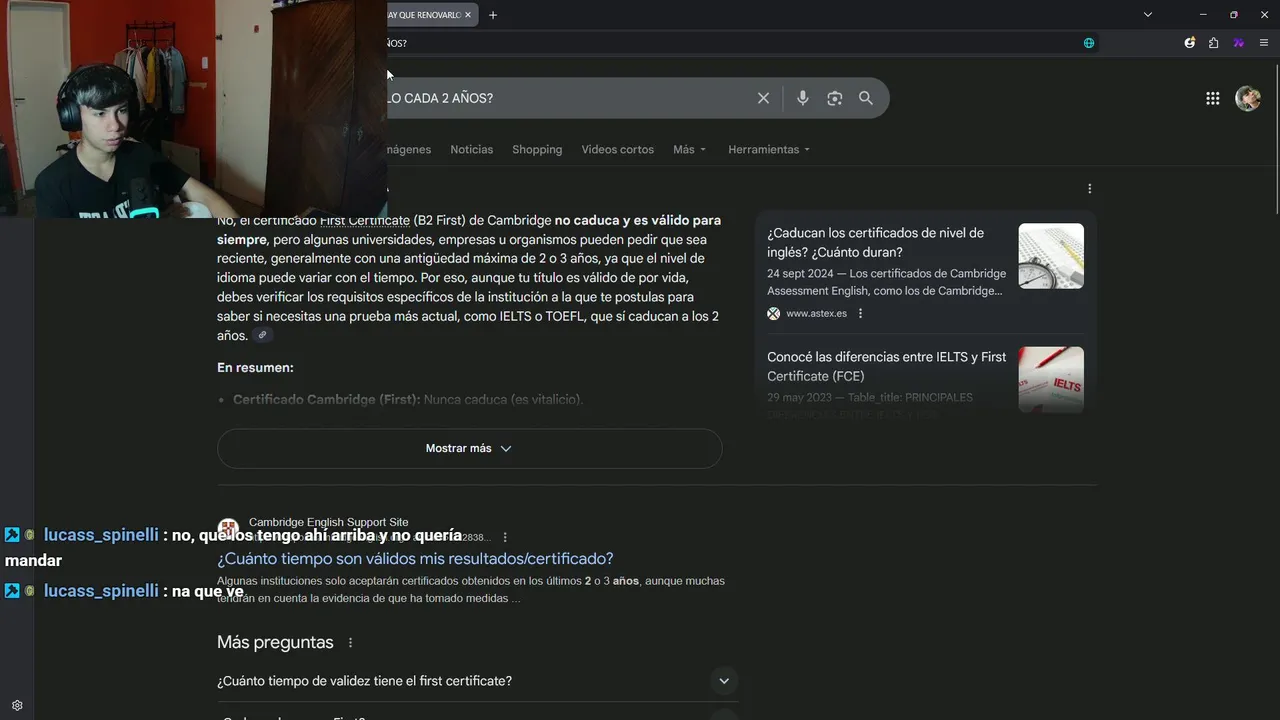Click the First Certificate underlined term
Viewport: 1280px width, 720px height.
point(365,220)
